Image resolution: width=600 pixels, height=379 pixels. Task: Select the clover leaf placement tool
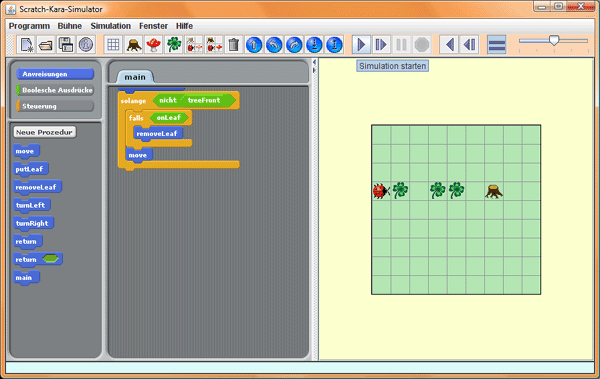pos(174,45)
